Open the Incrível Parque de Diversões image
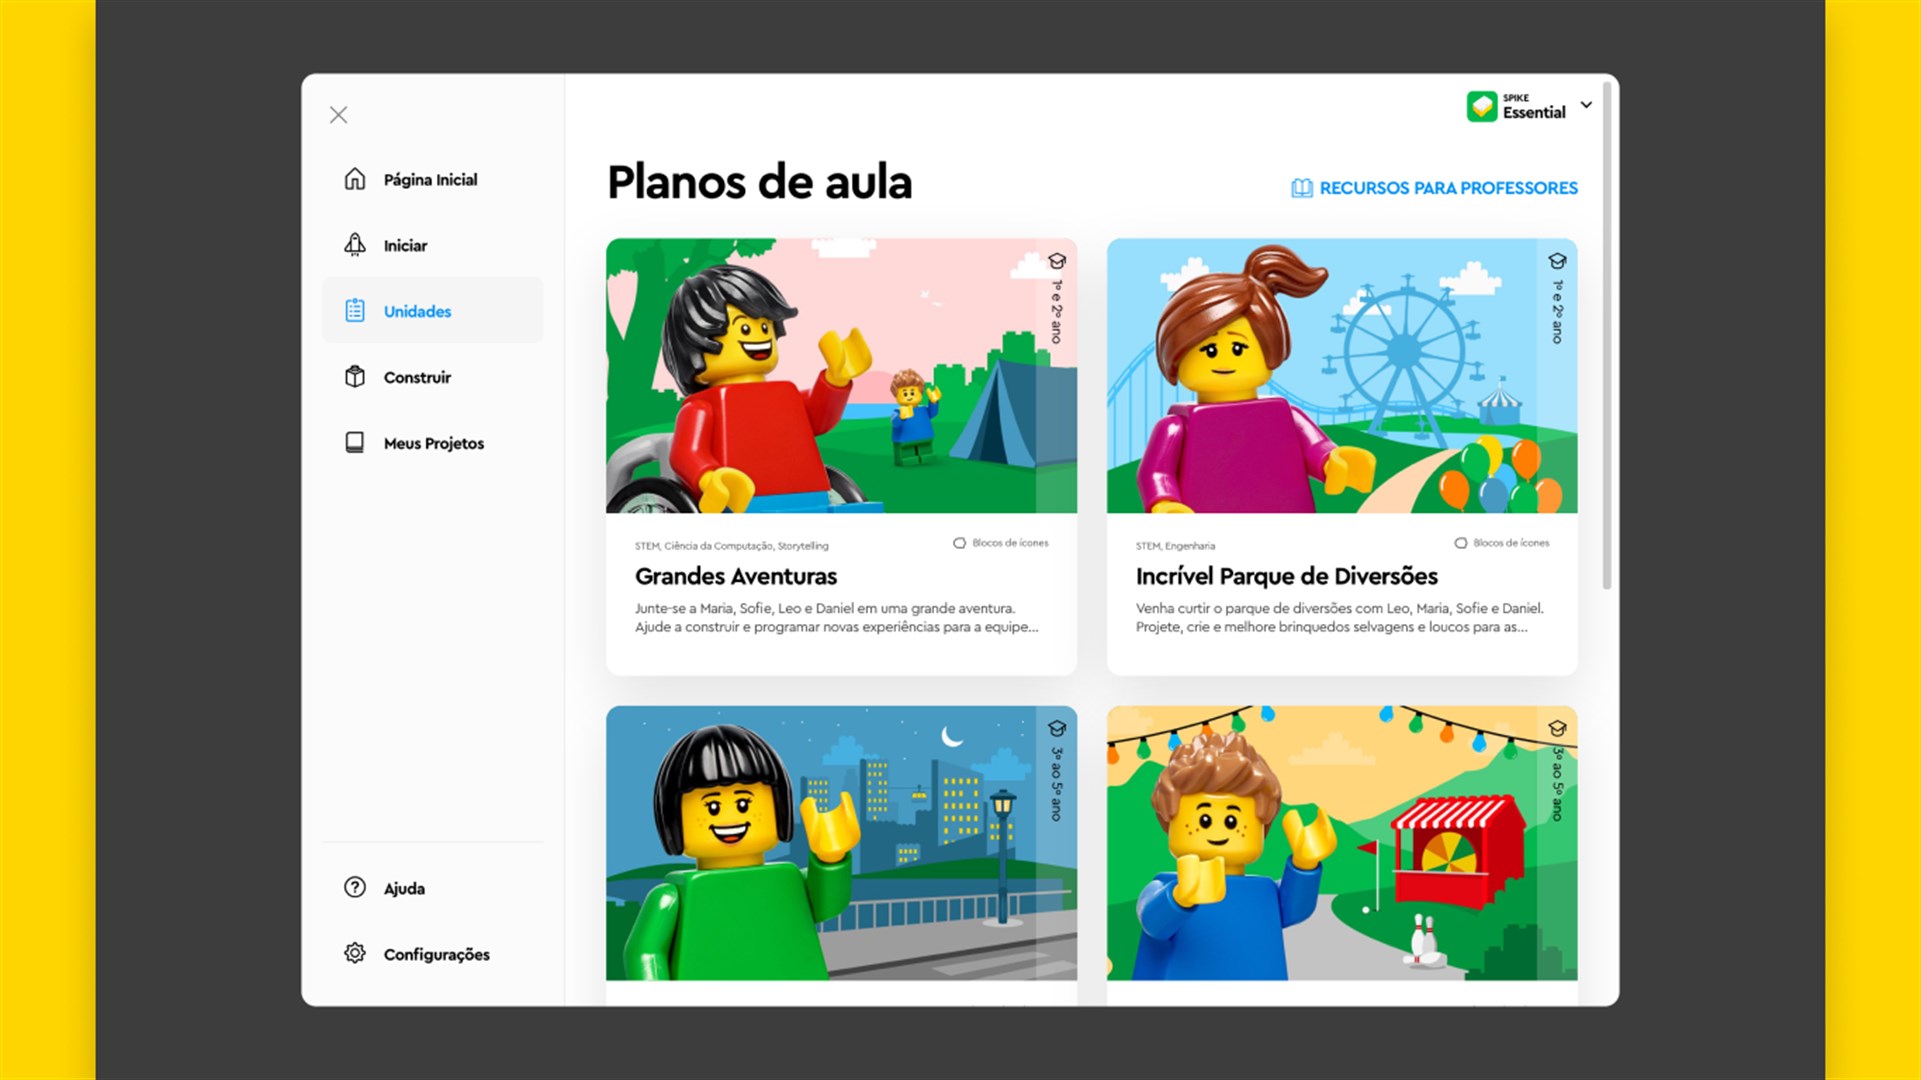The height and width of the screenshot is (1080, 1921). pyautogui.click(x=1342, y=376)
